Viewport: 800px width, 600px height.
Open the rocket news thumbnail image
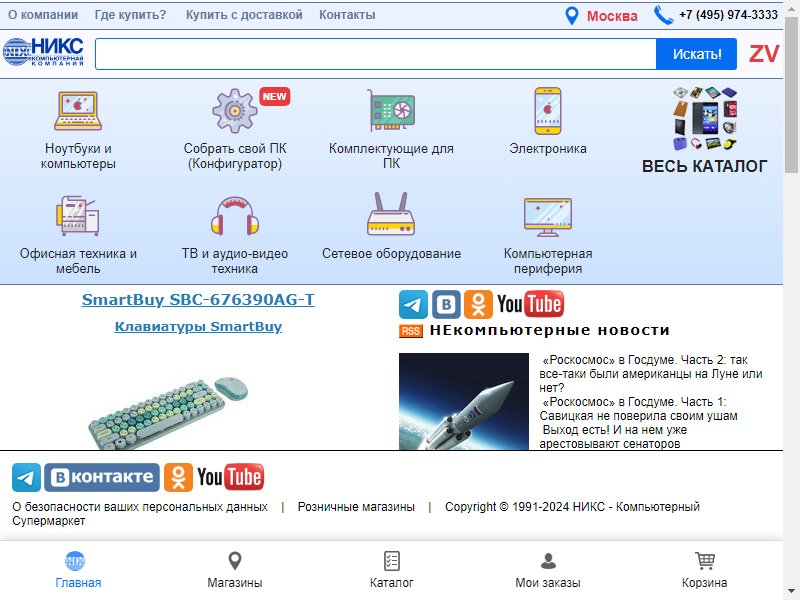464,402
